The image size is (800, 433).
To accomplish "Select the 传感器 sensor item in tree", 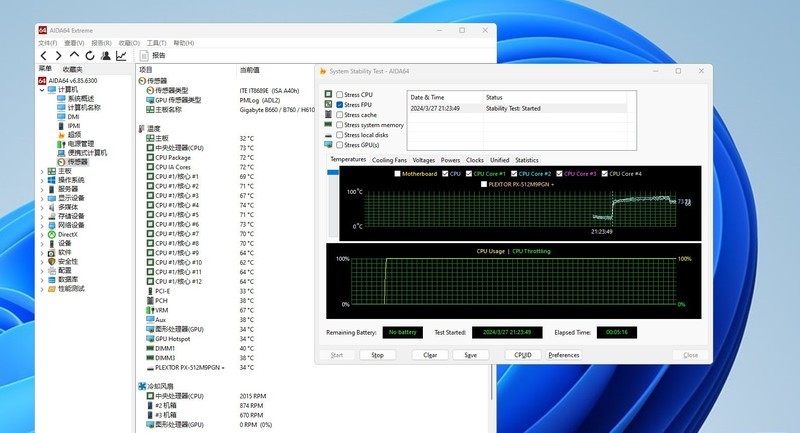I will point(77,161).
